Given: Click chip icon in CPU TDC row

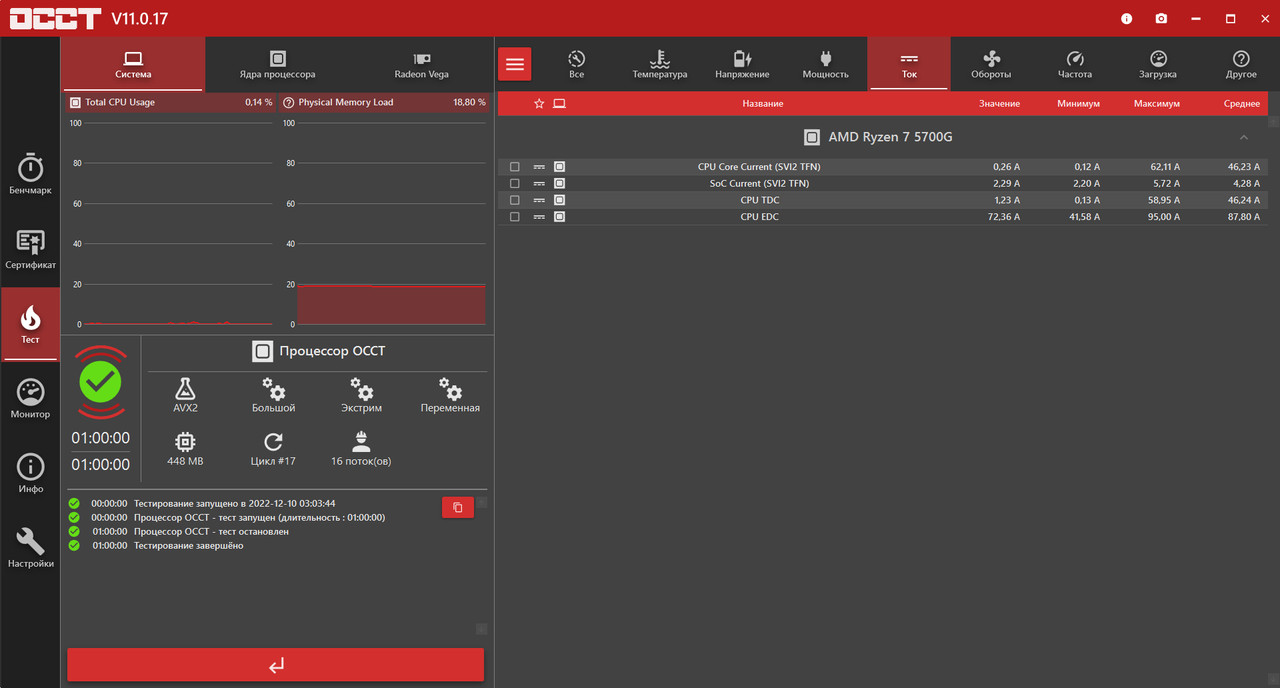Looking at the screenshot, I should [559, 200].
